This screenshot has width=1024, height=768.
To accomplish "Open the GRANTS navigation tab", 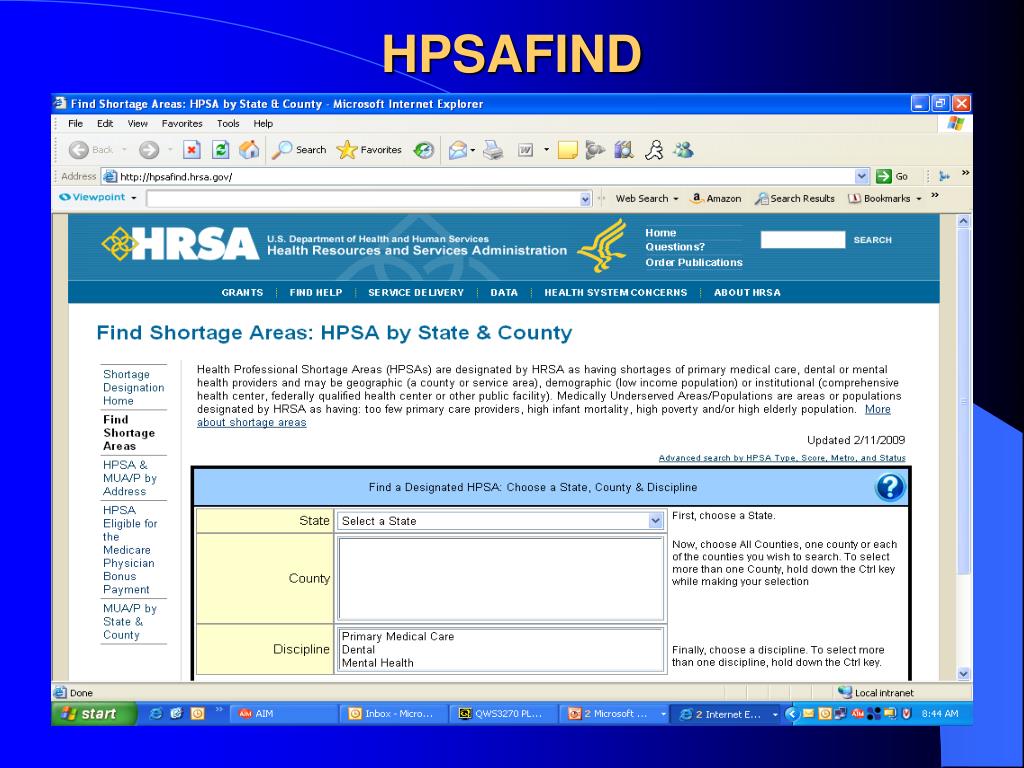I will tap(242, 293).
